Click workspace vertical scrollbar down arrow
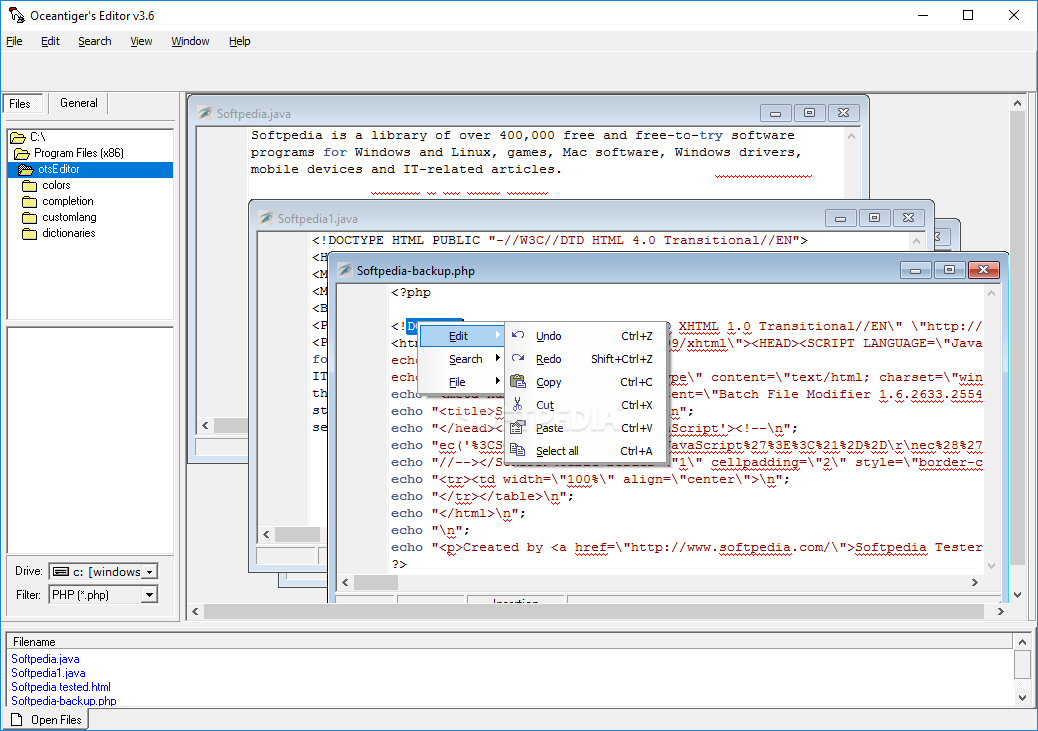The width and height of the screenshot is (1038, 731). [1017, 595]
